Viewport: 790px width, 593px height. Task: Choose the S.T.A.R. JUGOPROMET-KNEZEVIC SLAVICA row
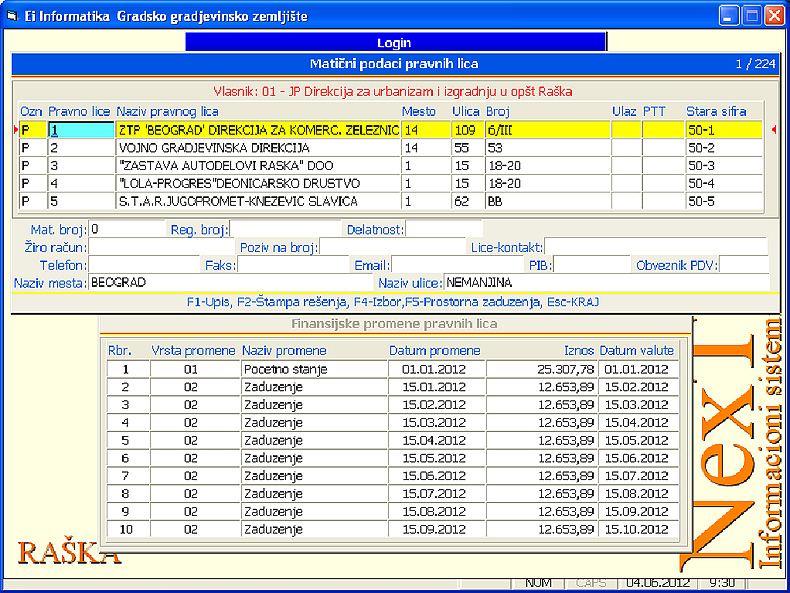(257, 202)
